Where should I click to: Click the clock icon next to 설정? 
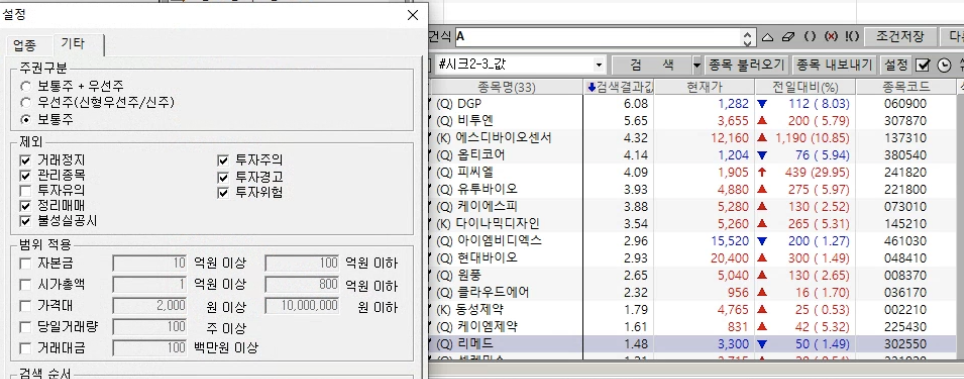(944, 65)
